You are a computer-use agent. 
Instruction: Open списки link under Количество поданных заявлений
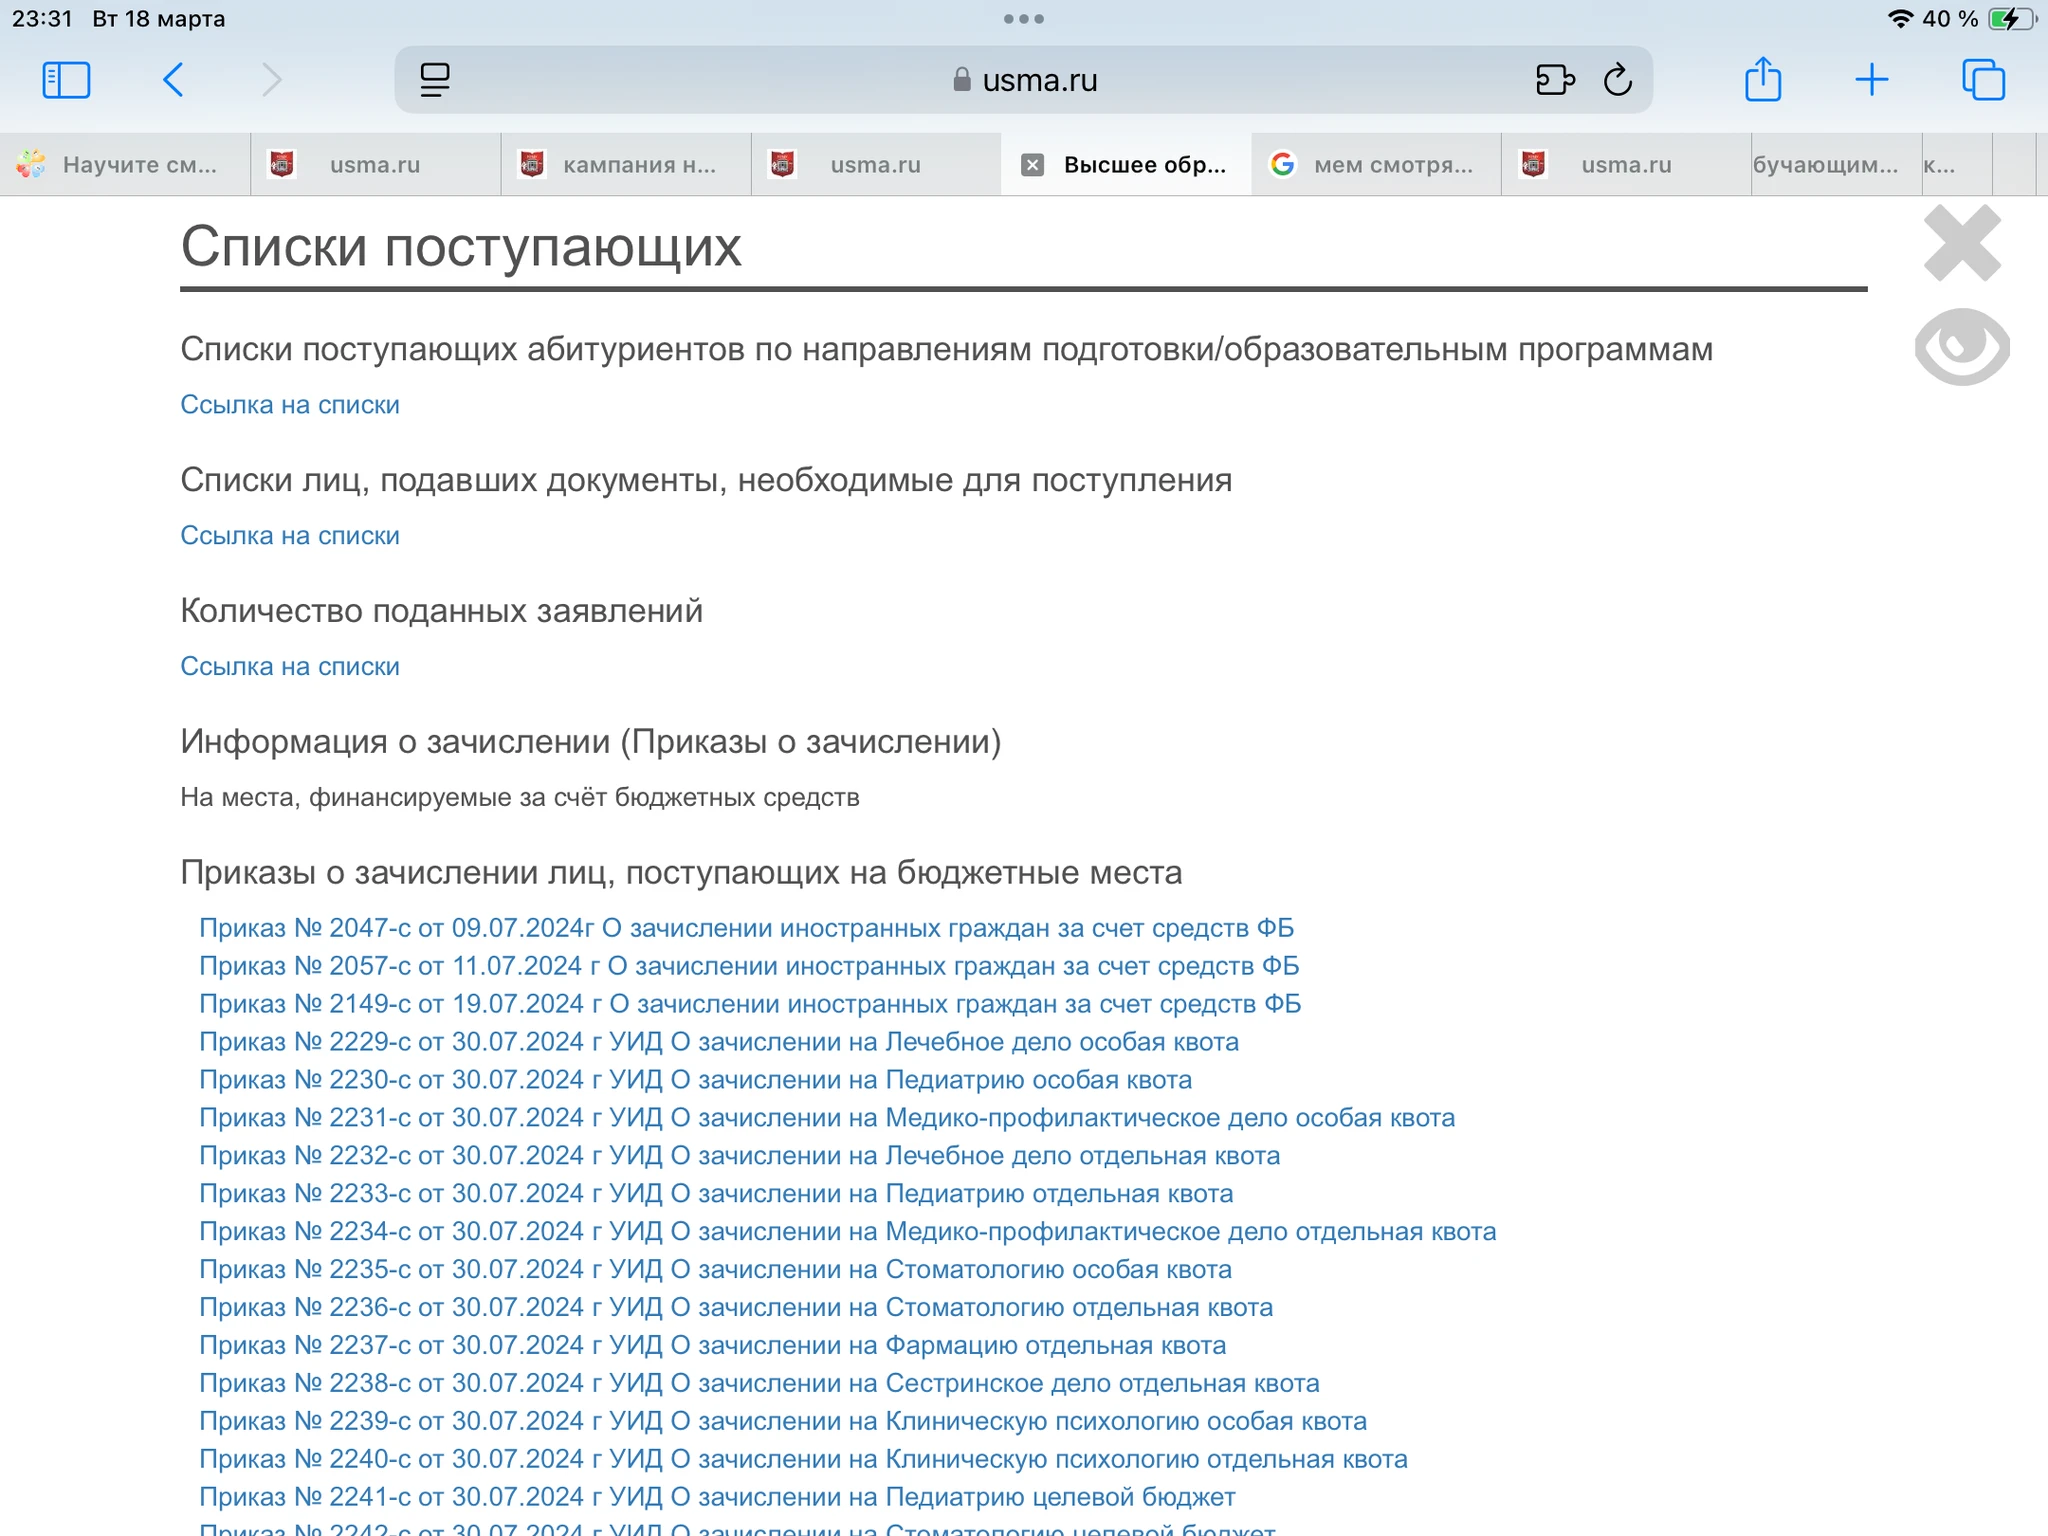[289, 666]
